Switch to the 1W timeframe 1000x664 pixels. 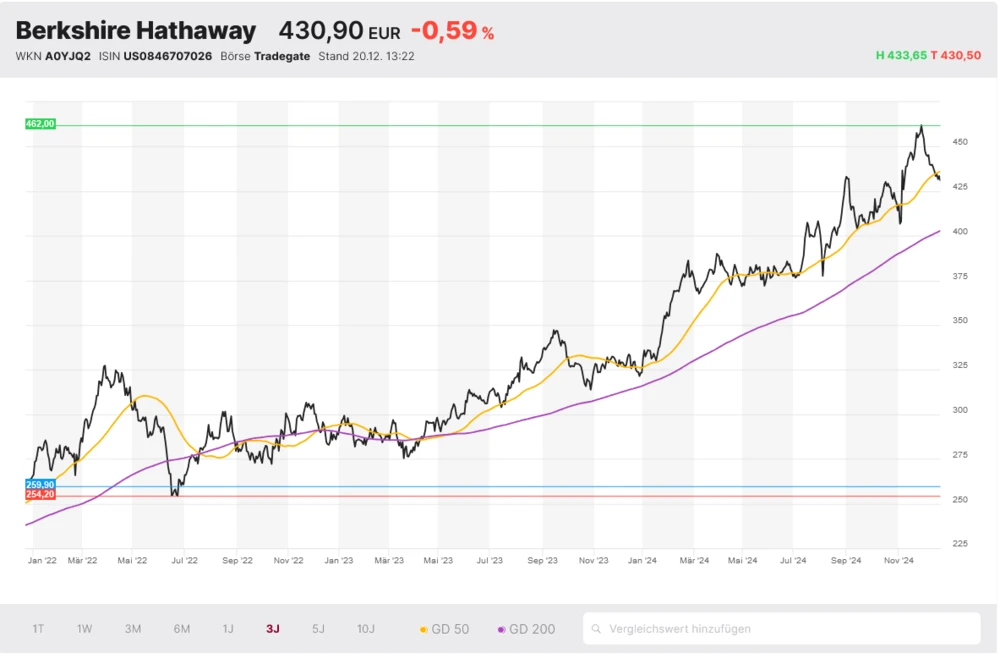(84, 629)
